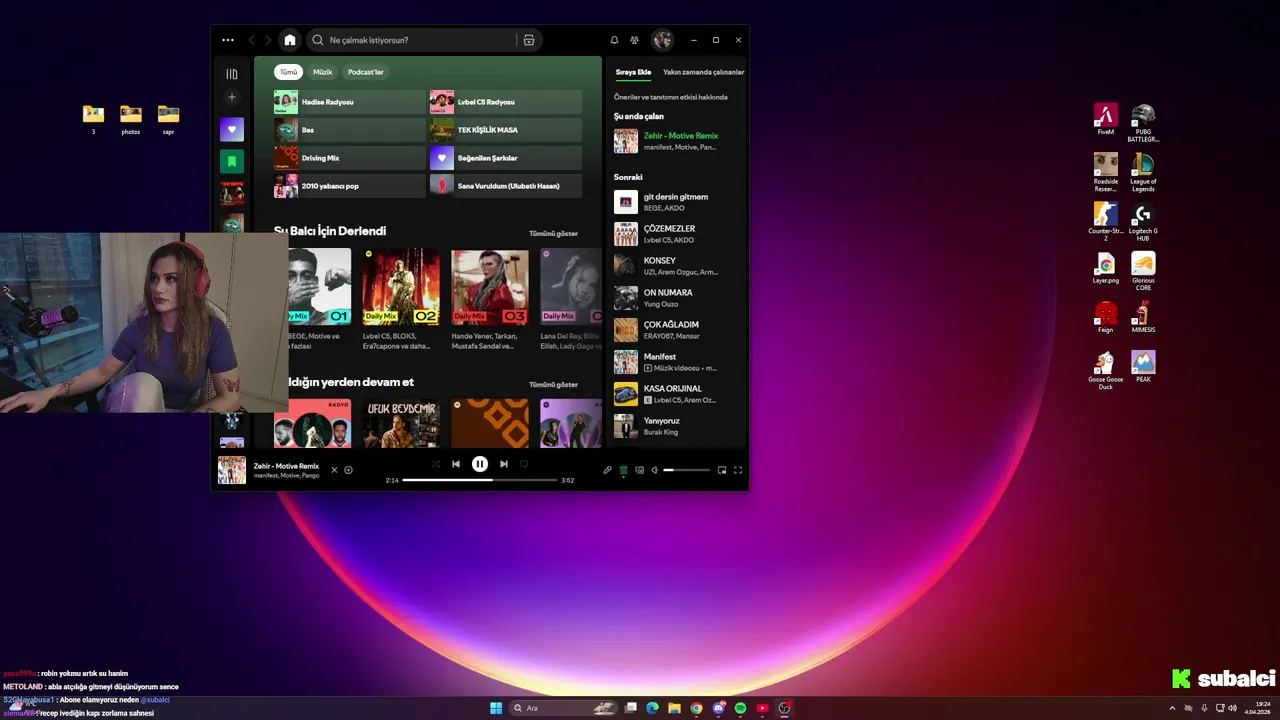Collapse Your Library sidebar icon

pos(232,74)
